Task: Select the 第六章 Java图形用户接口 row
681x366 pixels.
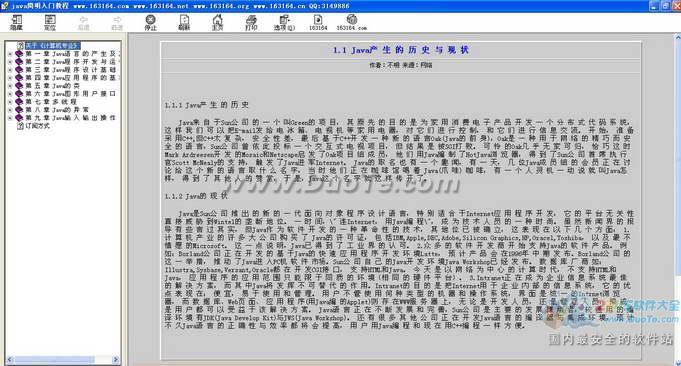Action: coord(70,94)
